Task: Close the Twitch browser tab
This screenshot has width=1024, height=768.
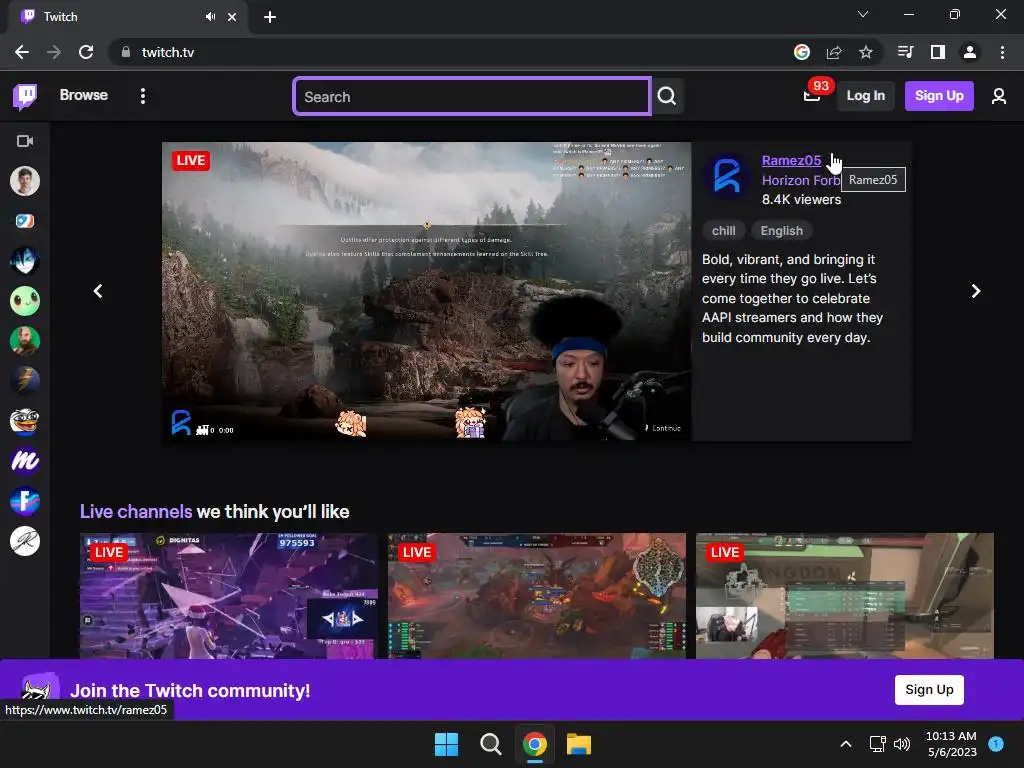Action: click(232, 17)
